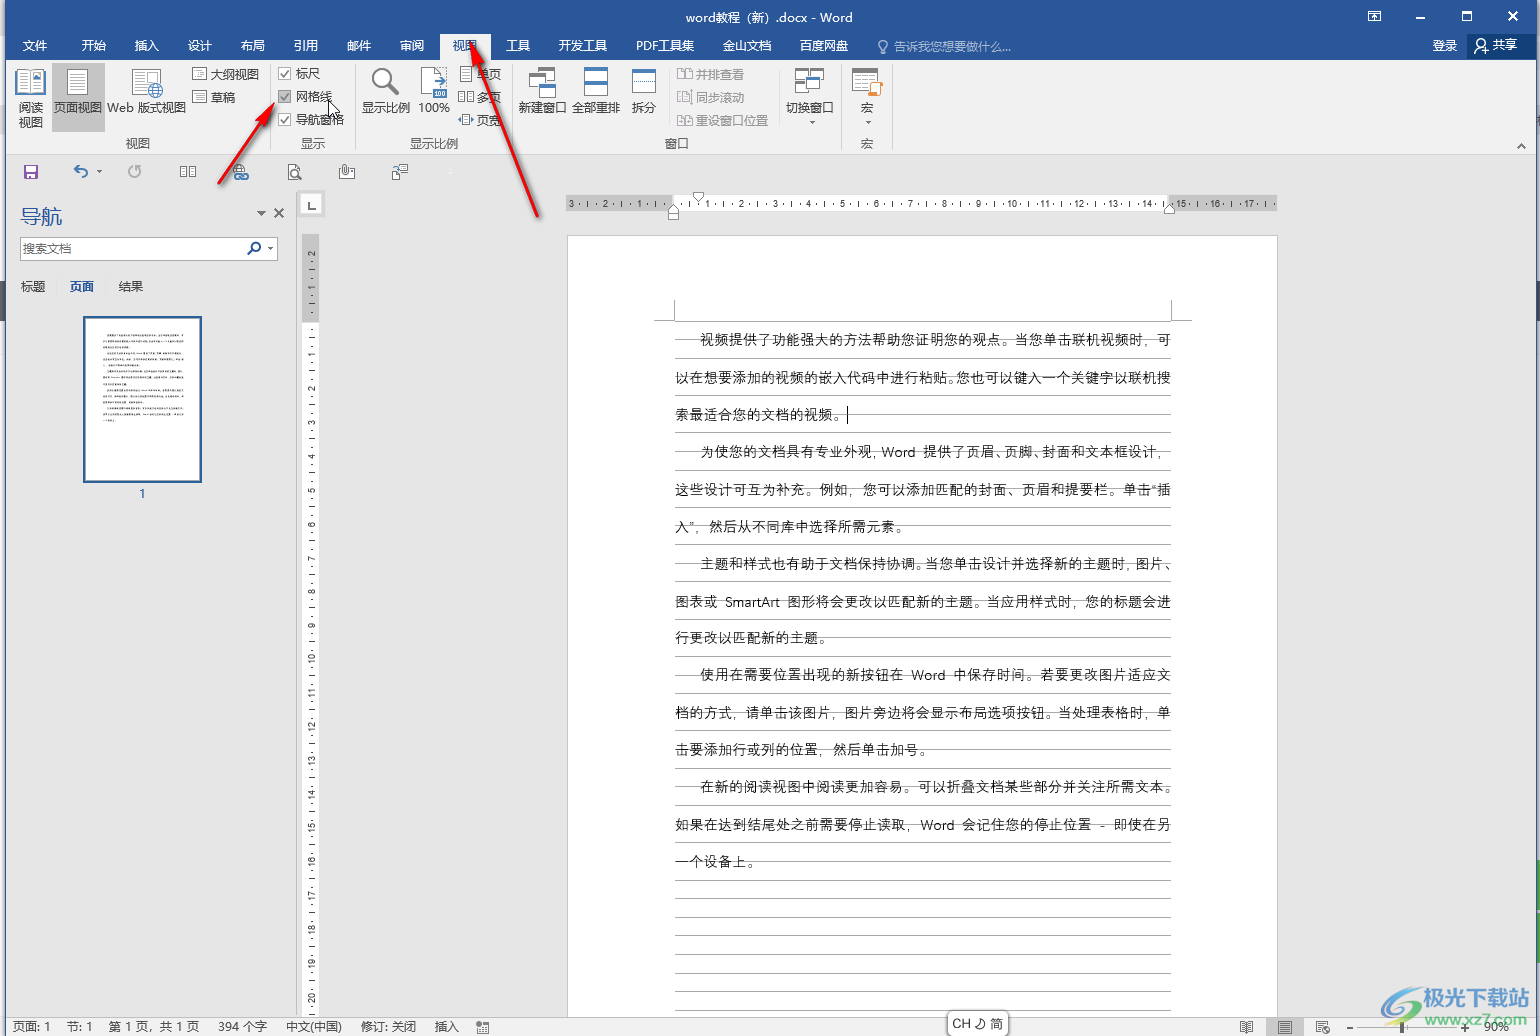Open the 开发工具 tab

point(583,46)
